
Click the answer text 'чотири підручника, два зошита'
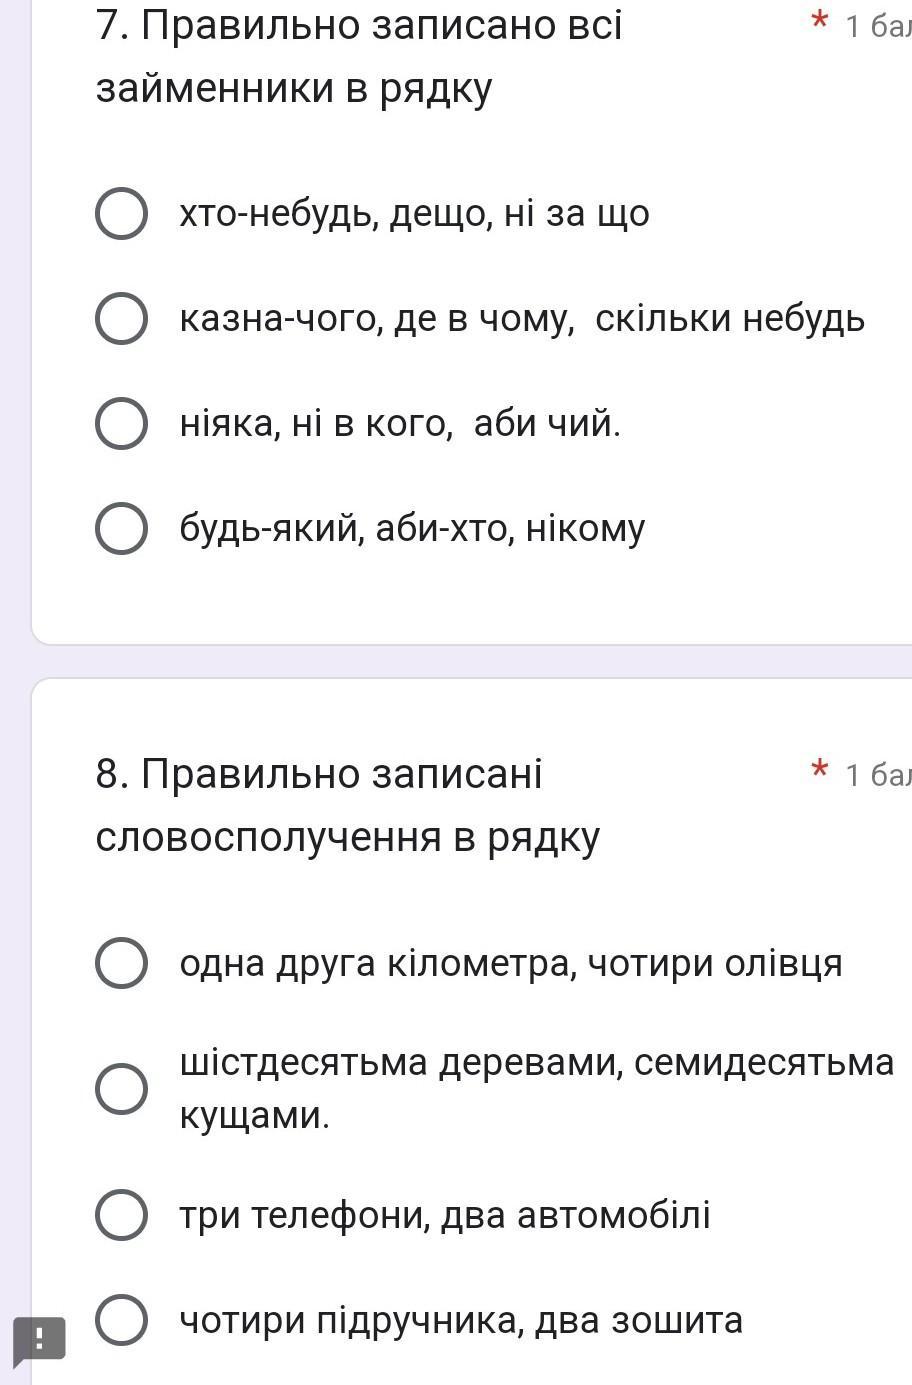tap(461, 1320)
